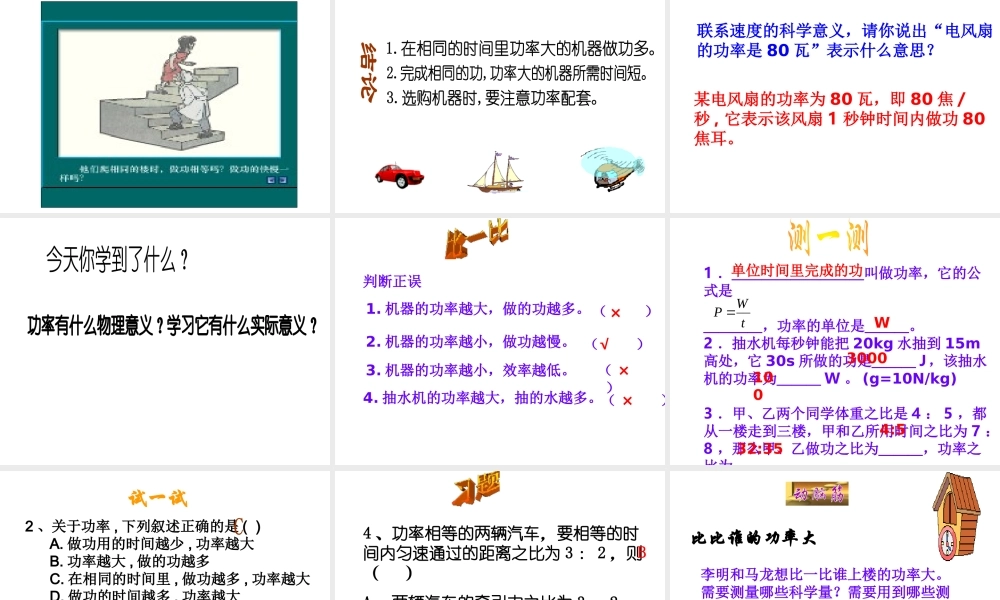This screenshot has height=600, width=1000.
Task: Click the line 需要测量哪些科学量
Action: tap(825, 592)
